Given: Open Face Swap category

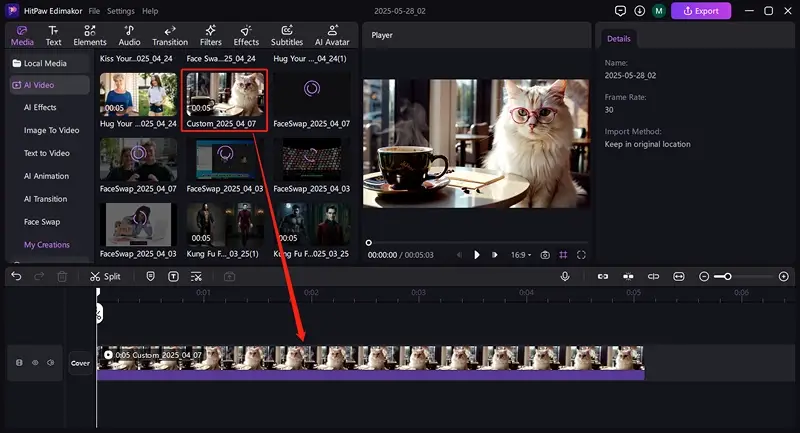Looking at the screenshot, I should [42, 222].
